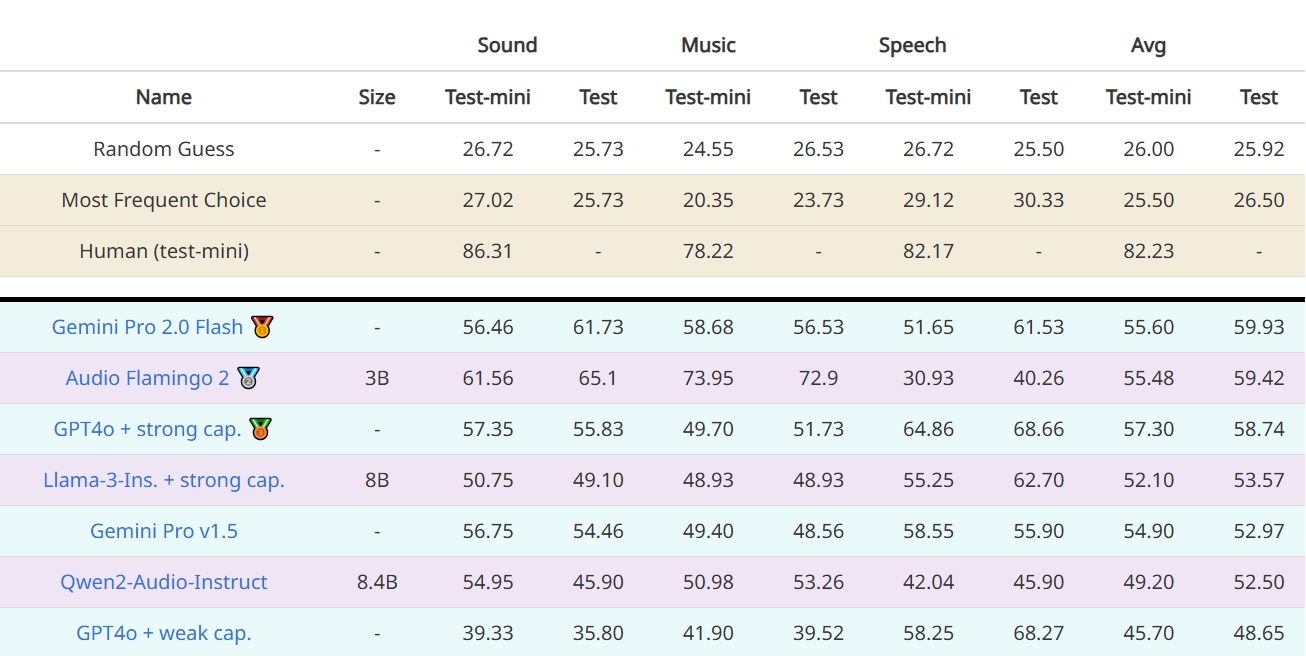Click the Music group header
1306x656 pixels.
tap(708, 45)
